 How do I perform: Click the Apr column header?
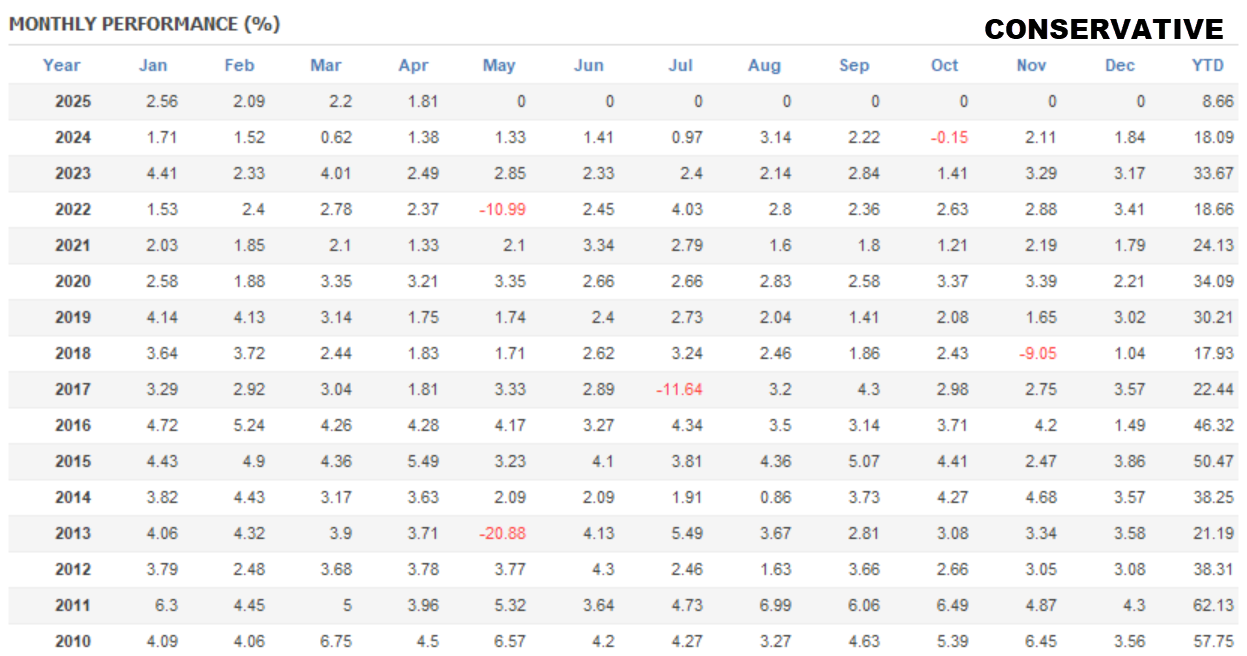pos(413,65)
